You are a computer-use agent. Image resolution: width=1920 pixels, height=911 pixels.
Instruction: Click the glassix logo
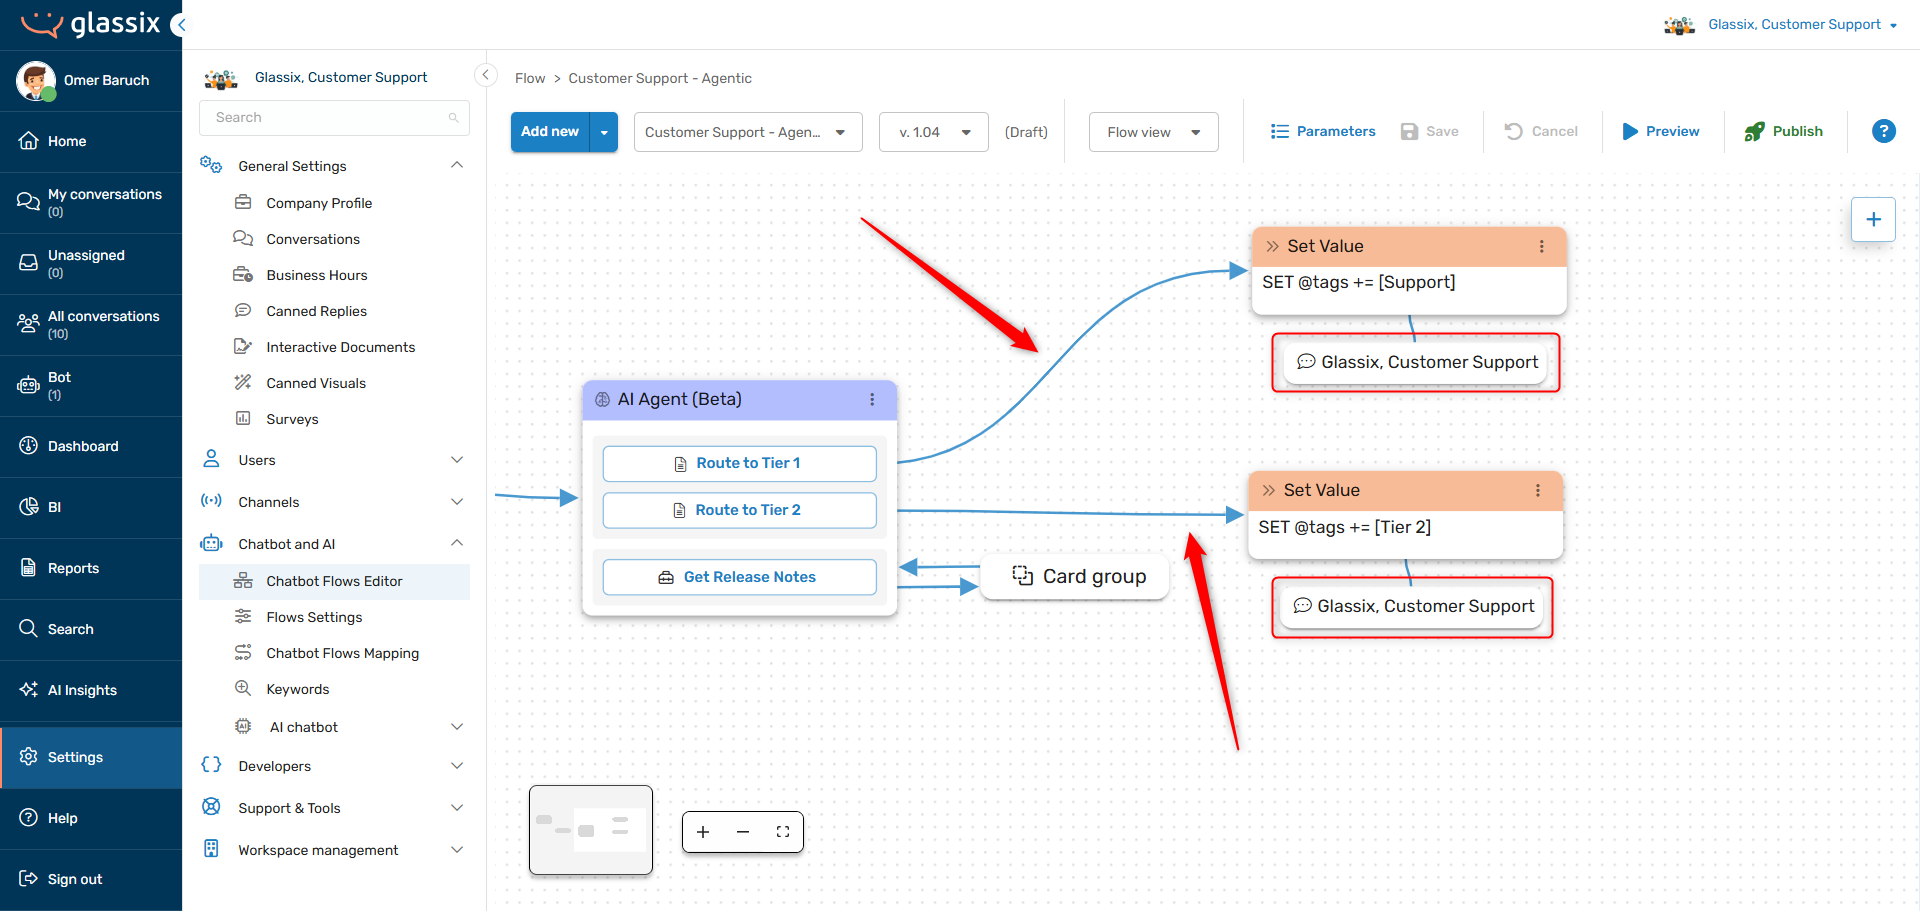click(x=90, y=24)
